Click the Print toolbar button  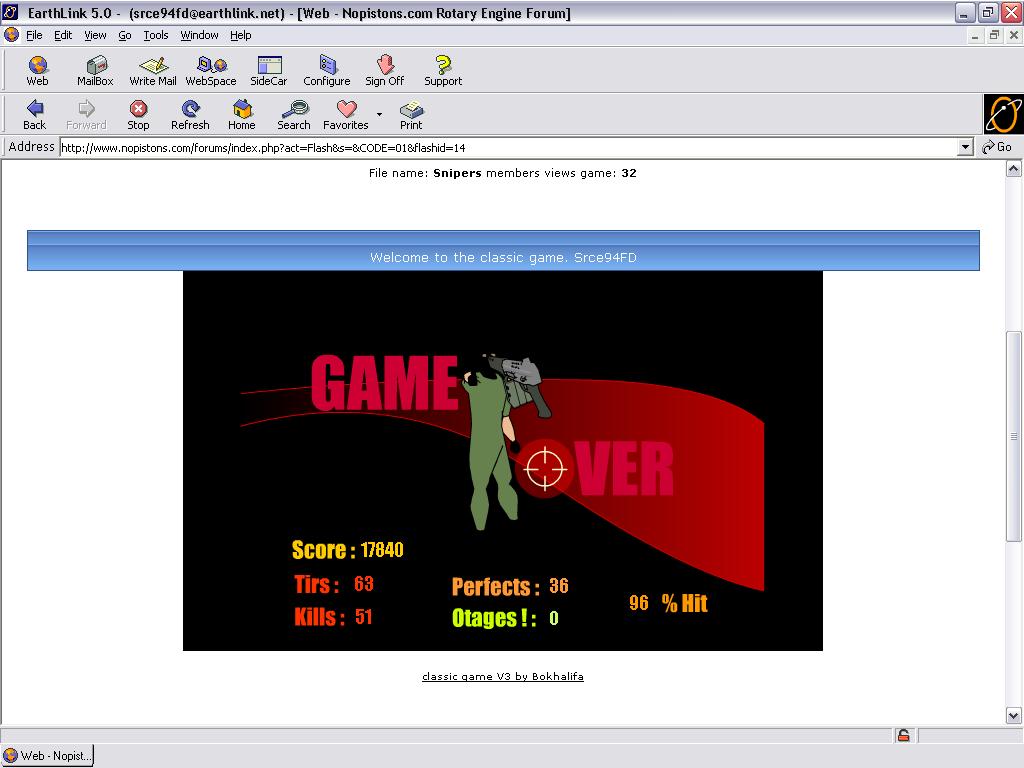pos(411,114)
